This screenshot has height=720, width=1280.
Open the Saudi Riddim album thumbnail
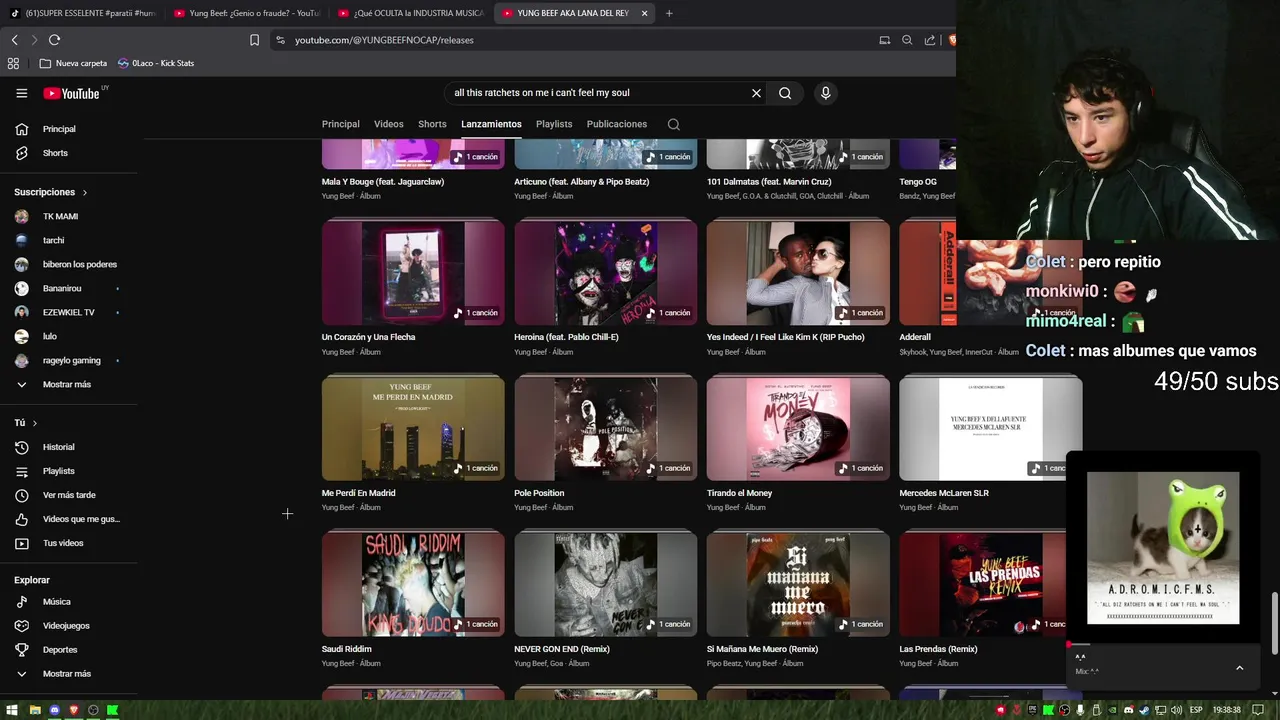point(413,584)
